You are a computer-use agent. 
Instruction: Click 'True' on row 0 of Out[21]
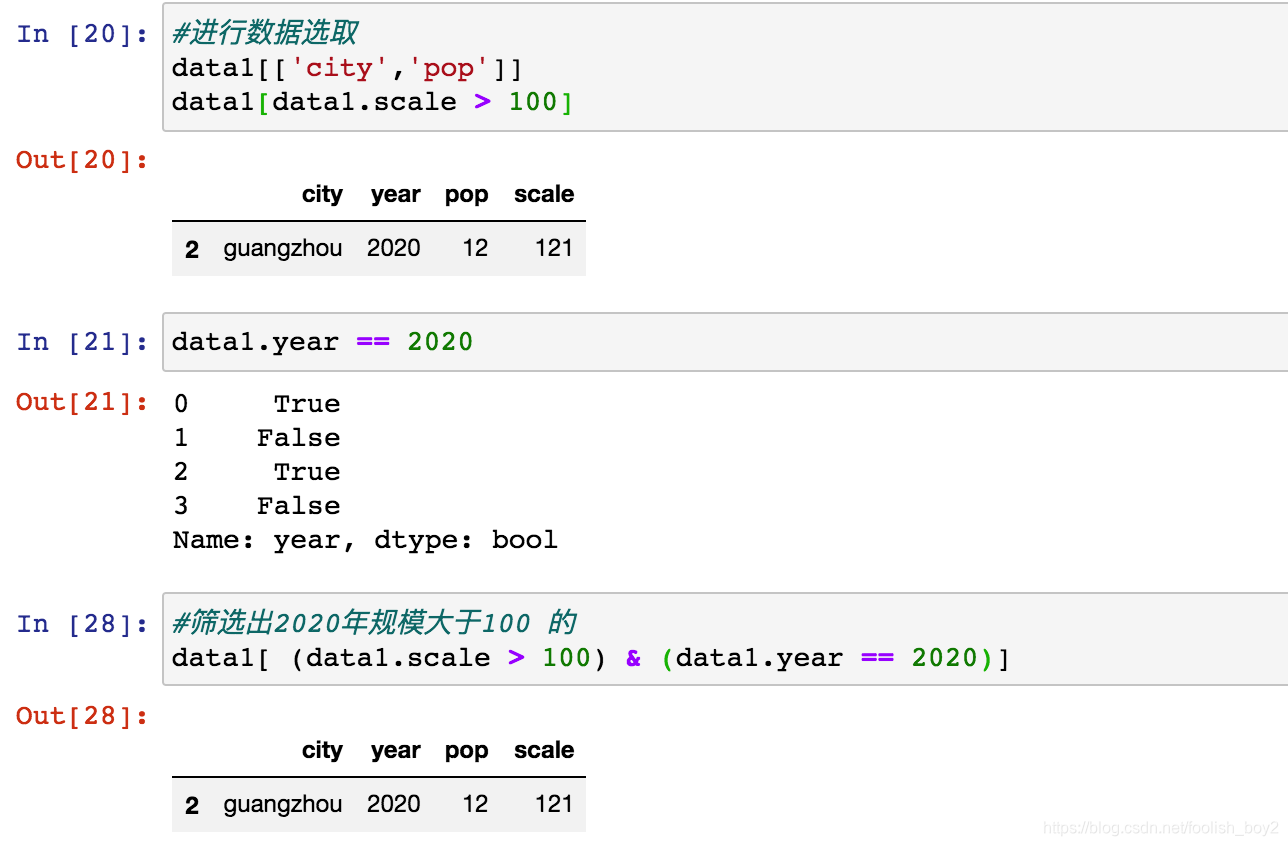pos(307,404)
